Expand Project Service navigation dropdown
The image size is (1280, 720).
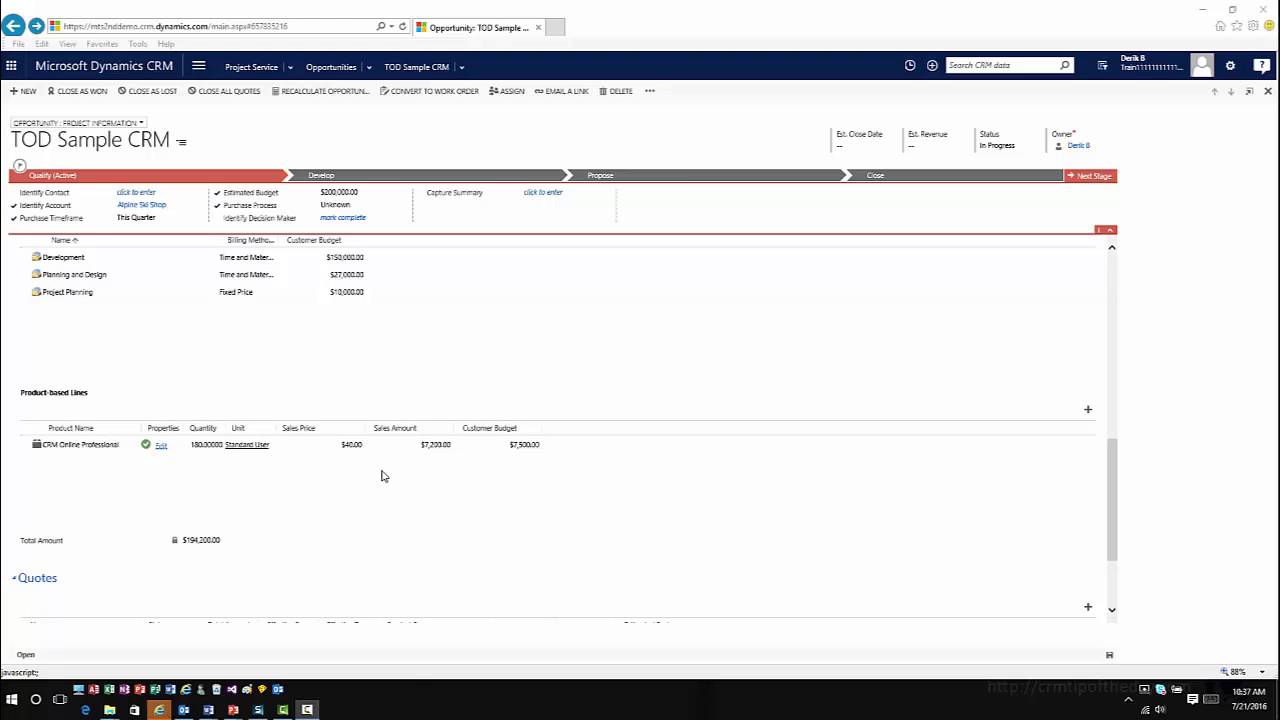point(290,67)
